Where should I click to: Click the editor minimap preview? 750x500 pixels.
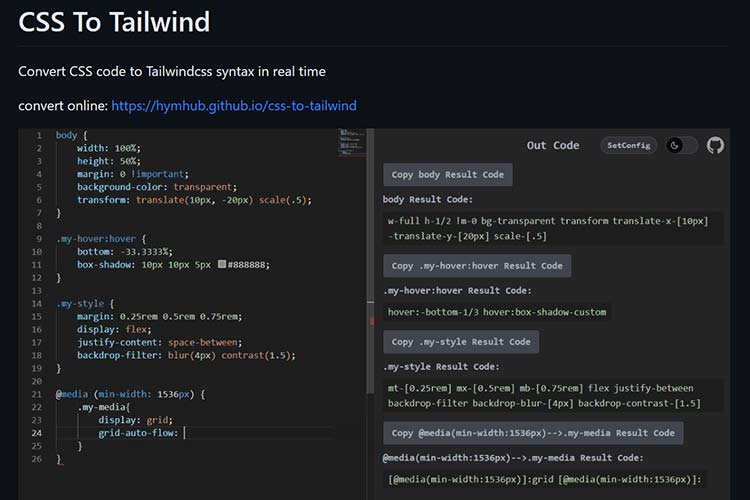[351, 142]
